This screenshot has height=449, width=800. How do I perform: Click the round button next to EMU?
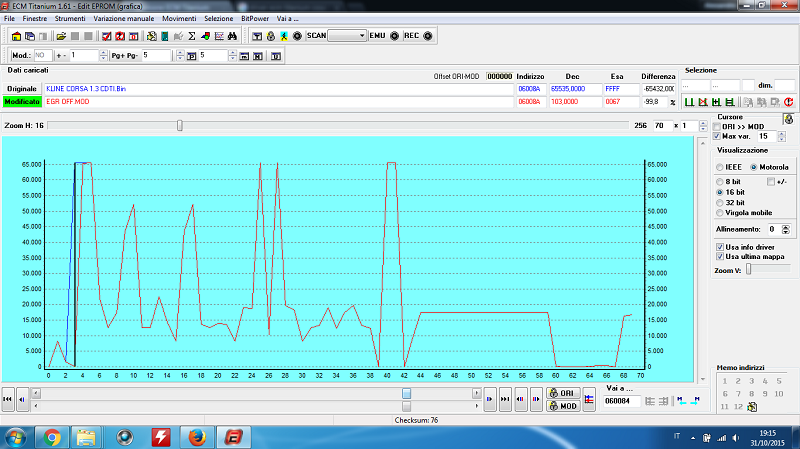394,36
